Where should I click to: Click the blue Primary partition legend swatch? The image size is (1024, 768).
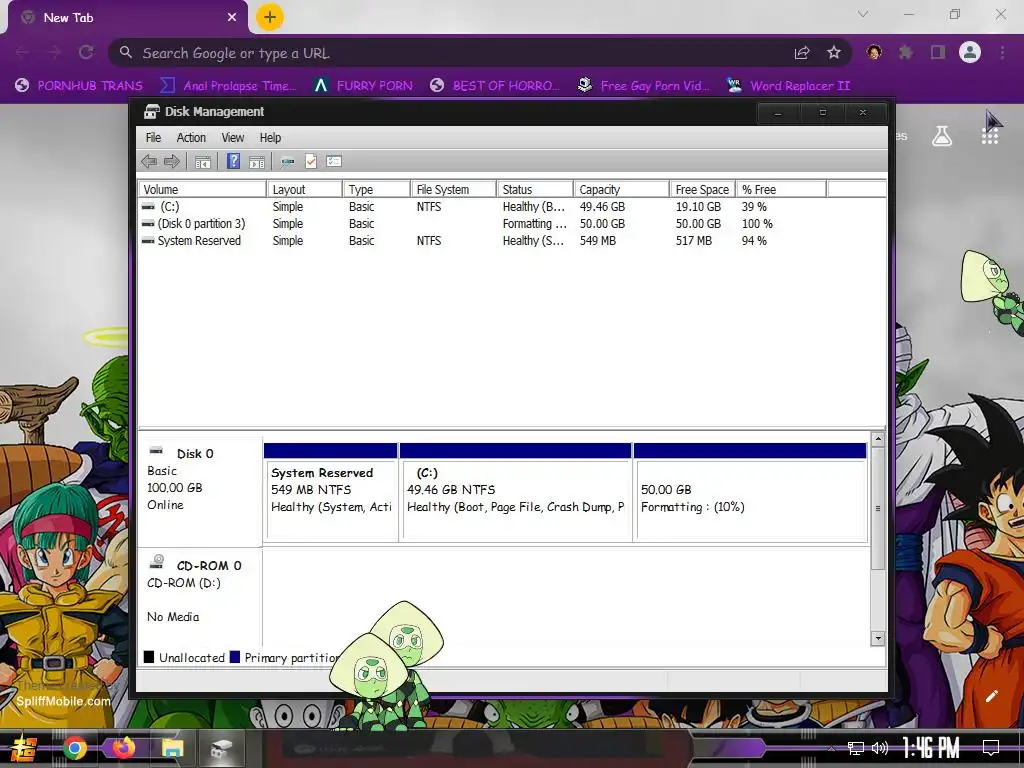click(x=235, y=657)
